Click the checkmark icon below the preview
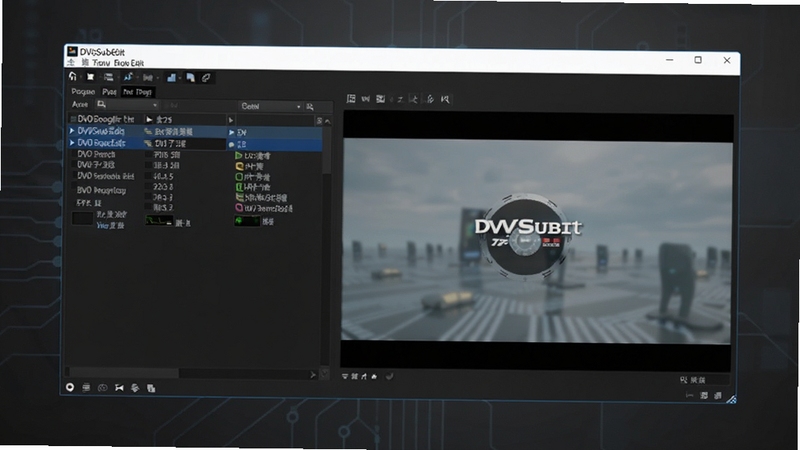The width and height of the screenshot is (800, 450). click(x=389, y=377)
